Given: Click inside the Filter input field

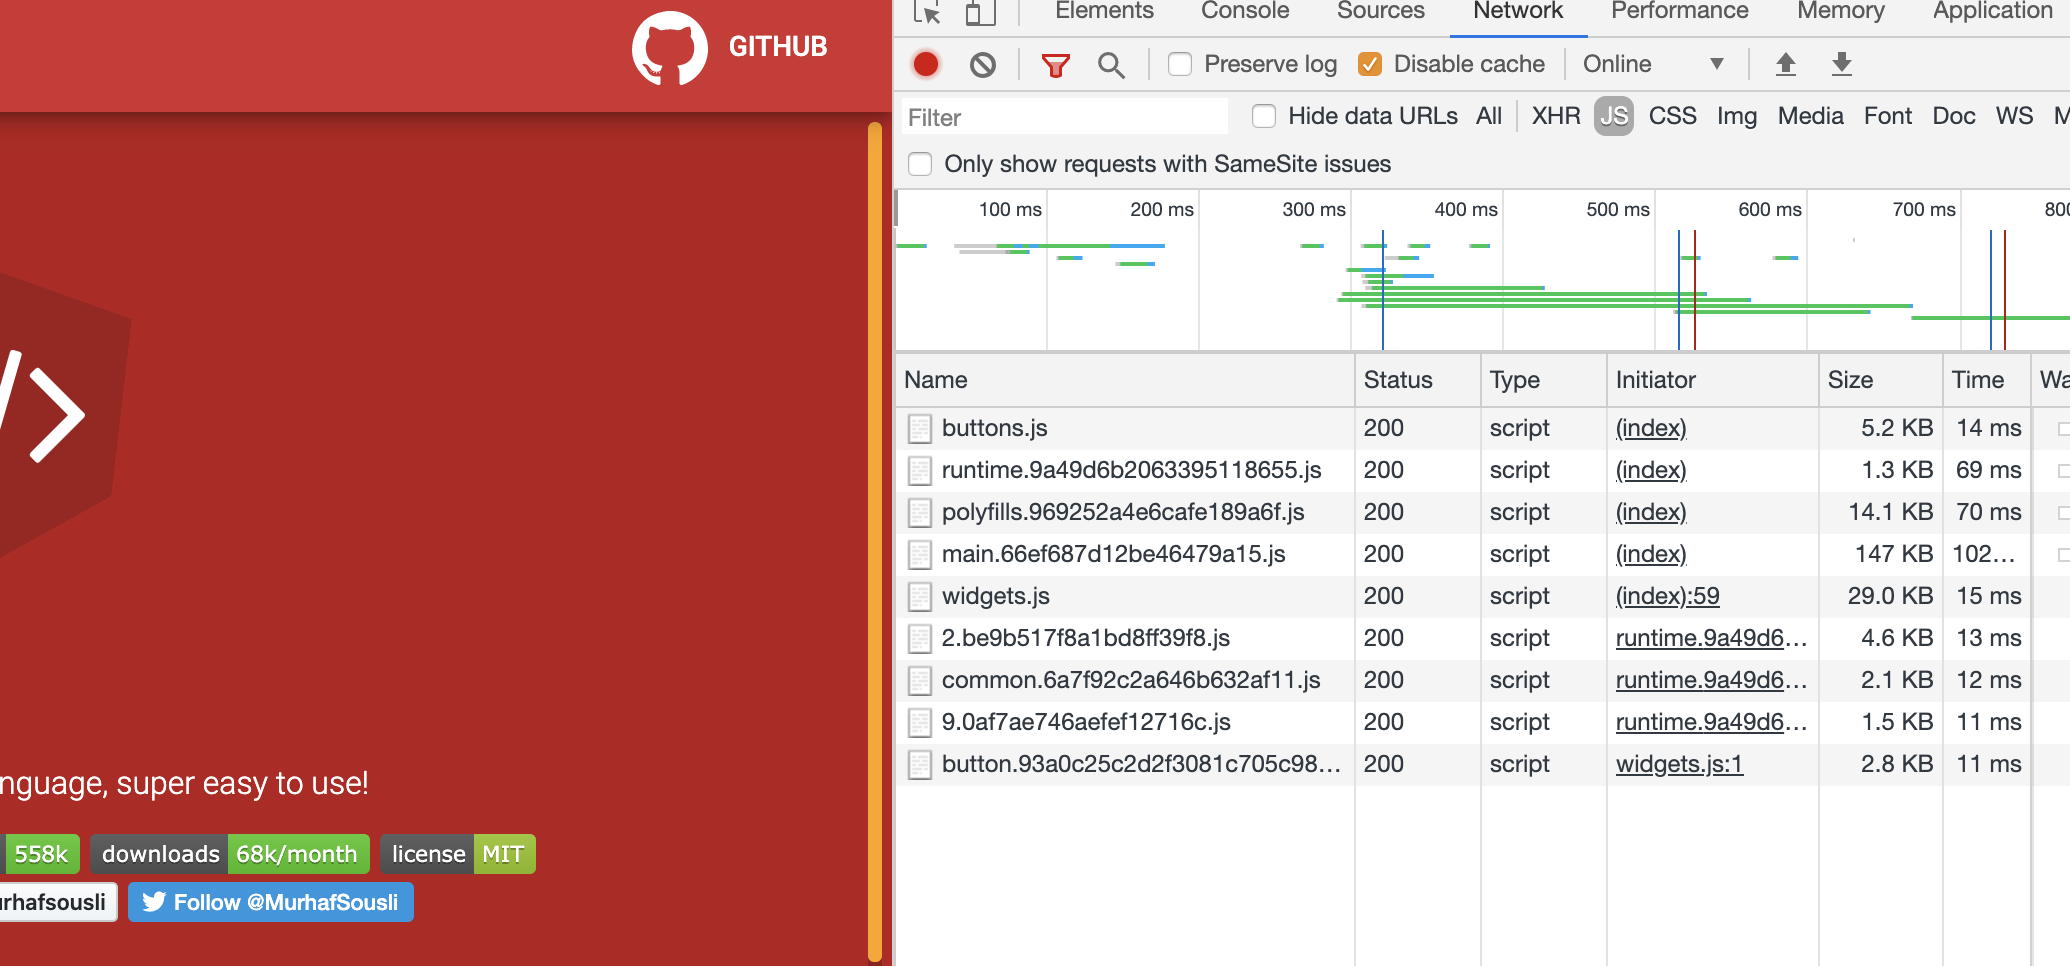Looking at the screenshot, I should pyautogui.click(x=1063, y=117).
